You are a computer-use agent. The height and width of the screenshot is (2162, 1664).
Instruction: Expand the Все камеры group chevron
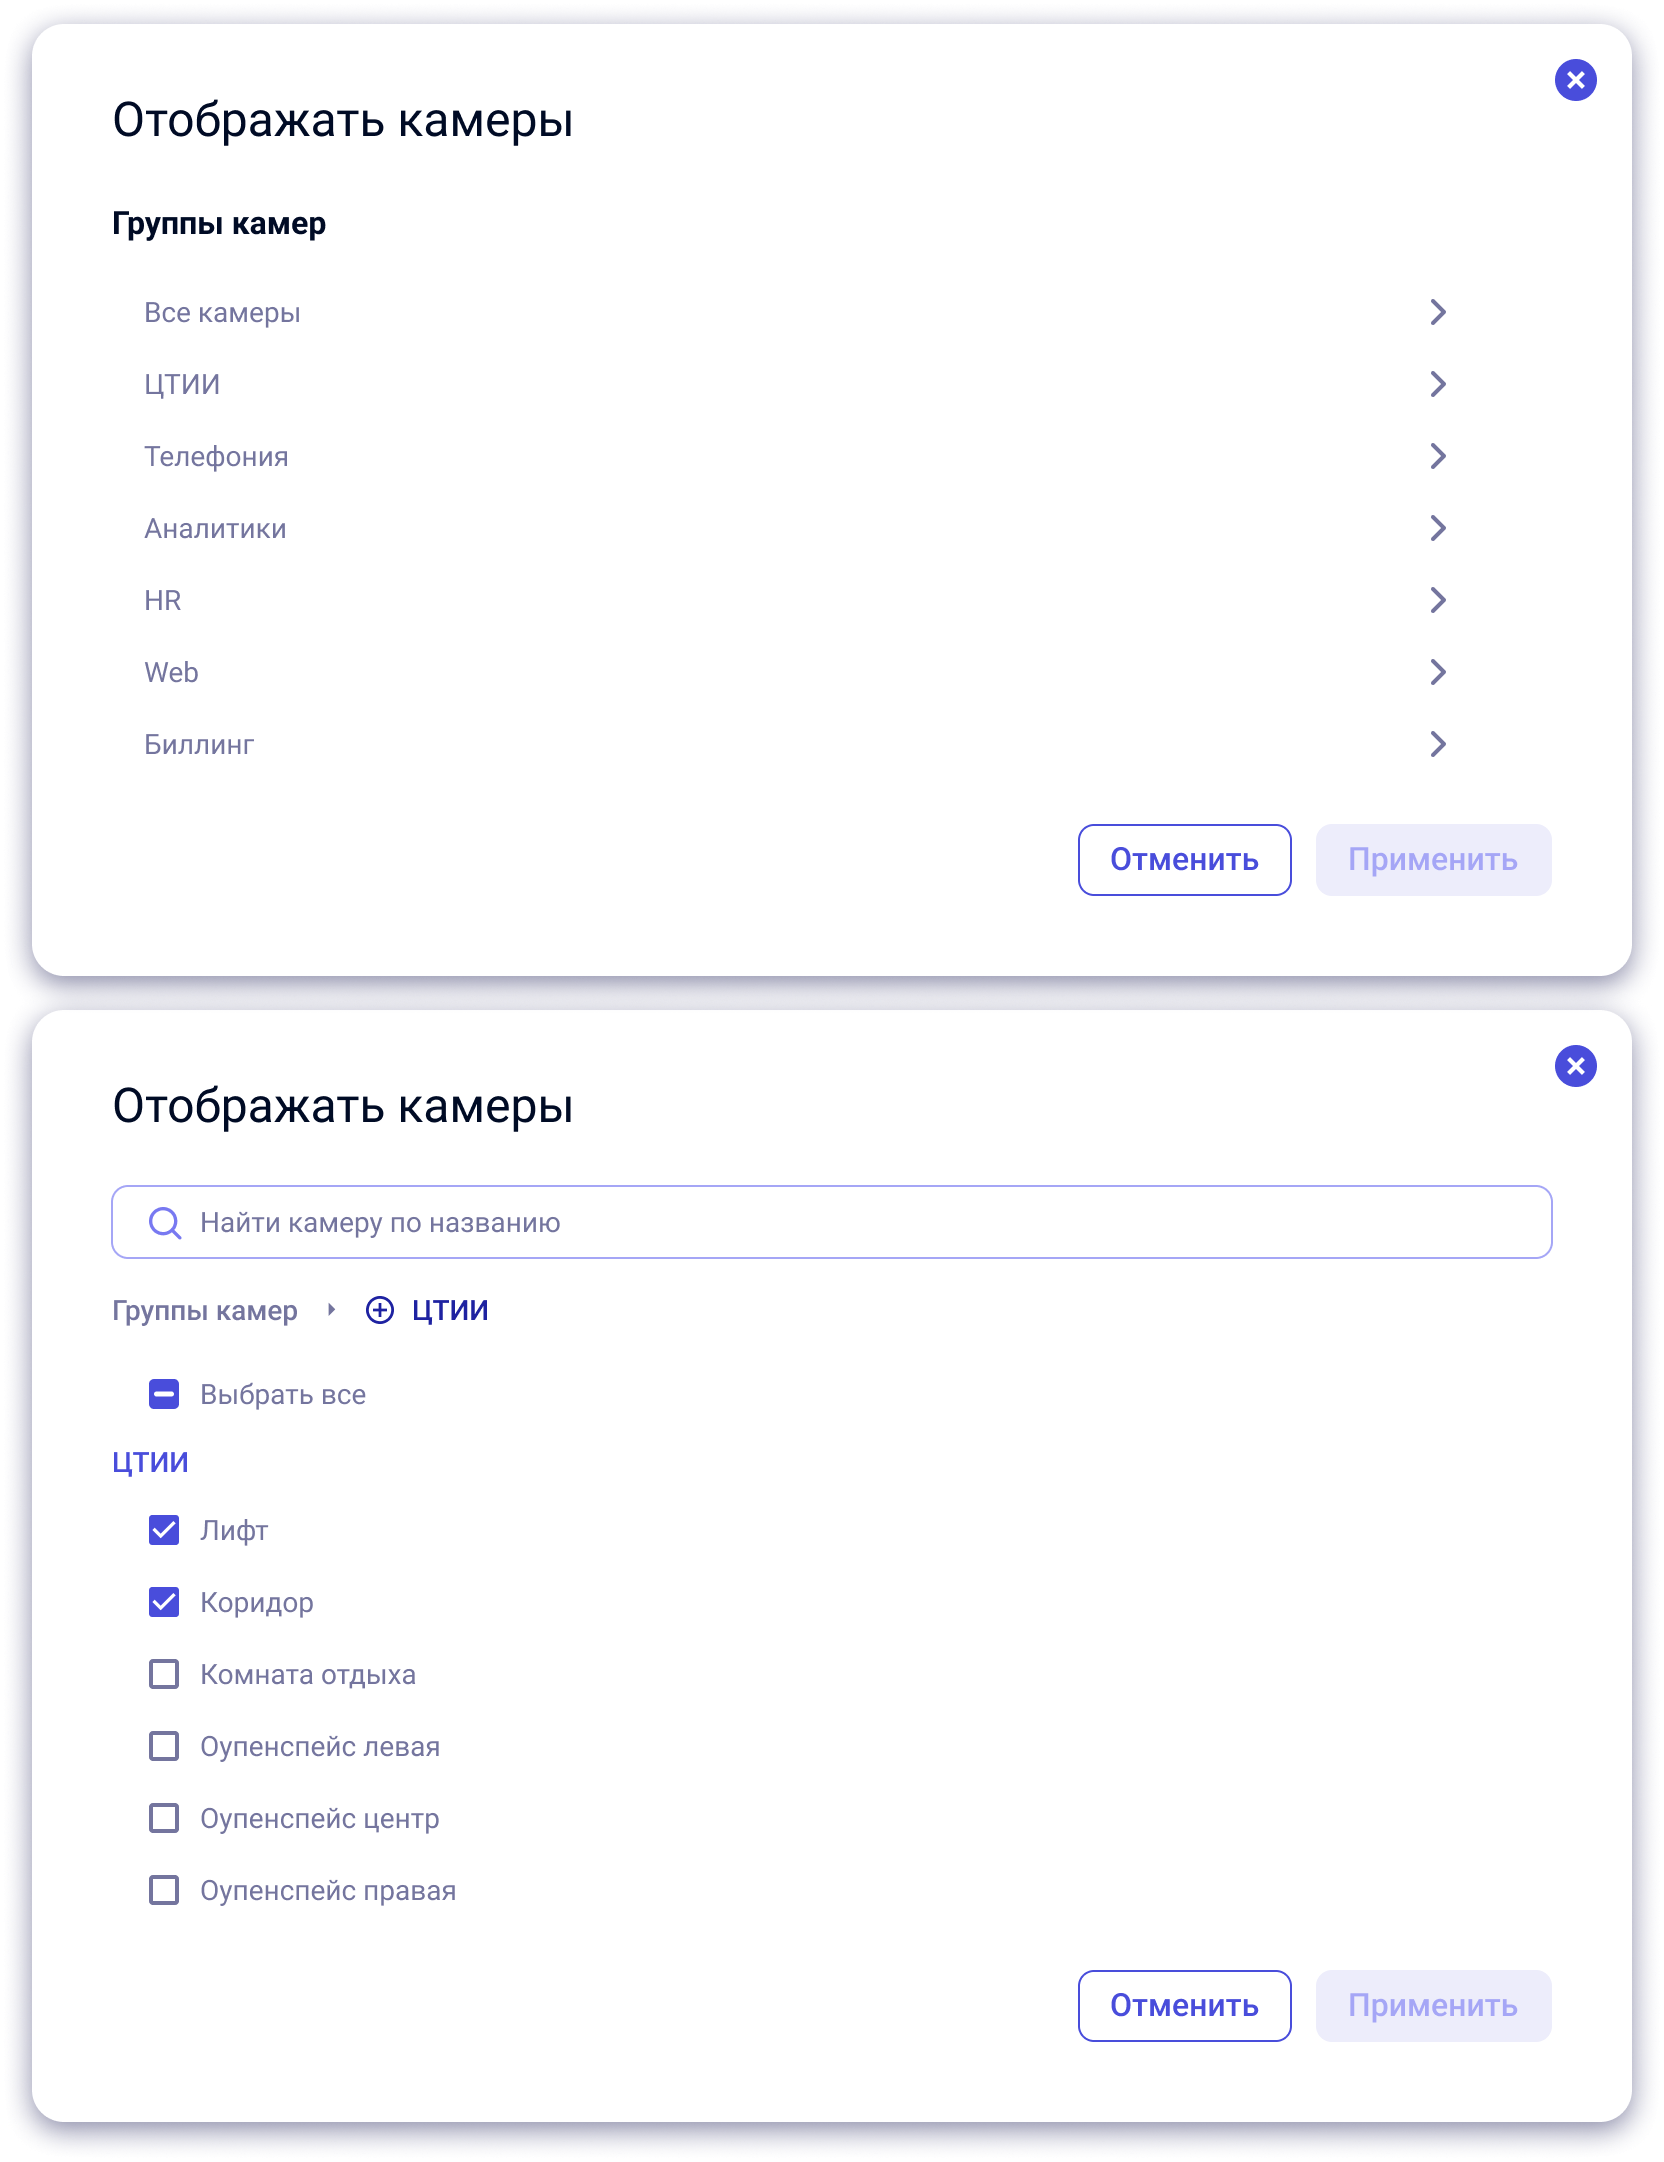(1438, 312)
